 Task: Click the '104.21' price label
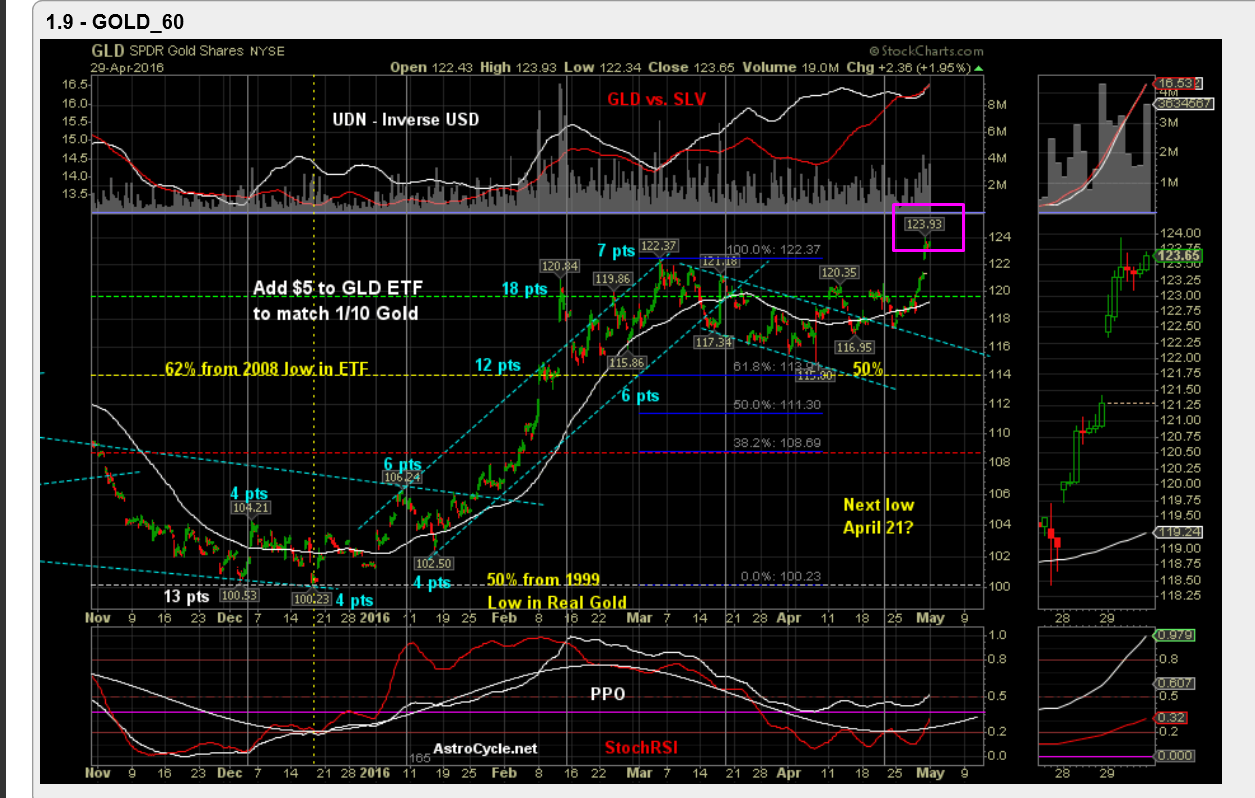coord(250,508)
